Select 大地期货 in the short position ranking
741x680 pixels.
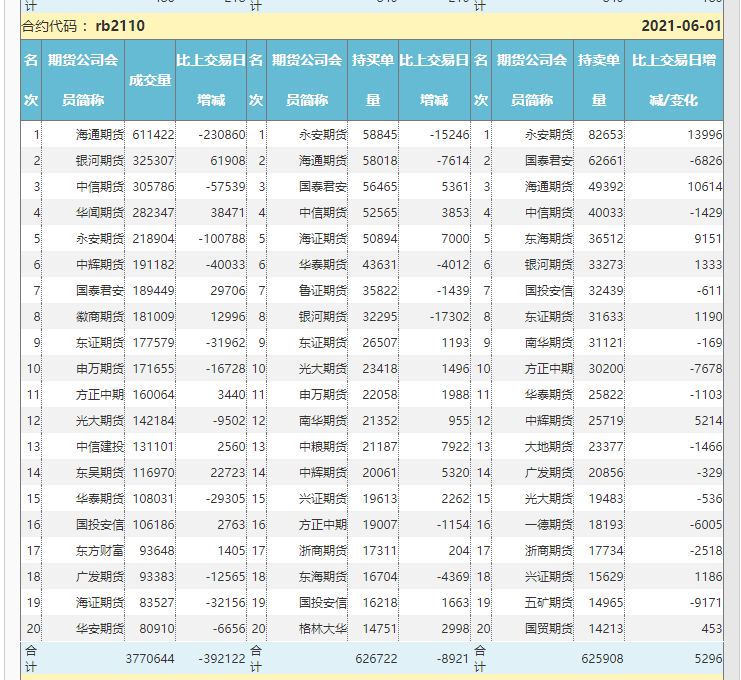pyautogui.click(x=548, y=446)
